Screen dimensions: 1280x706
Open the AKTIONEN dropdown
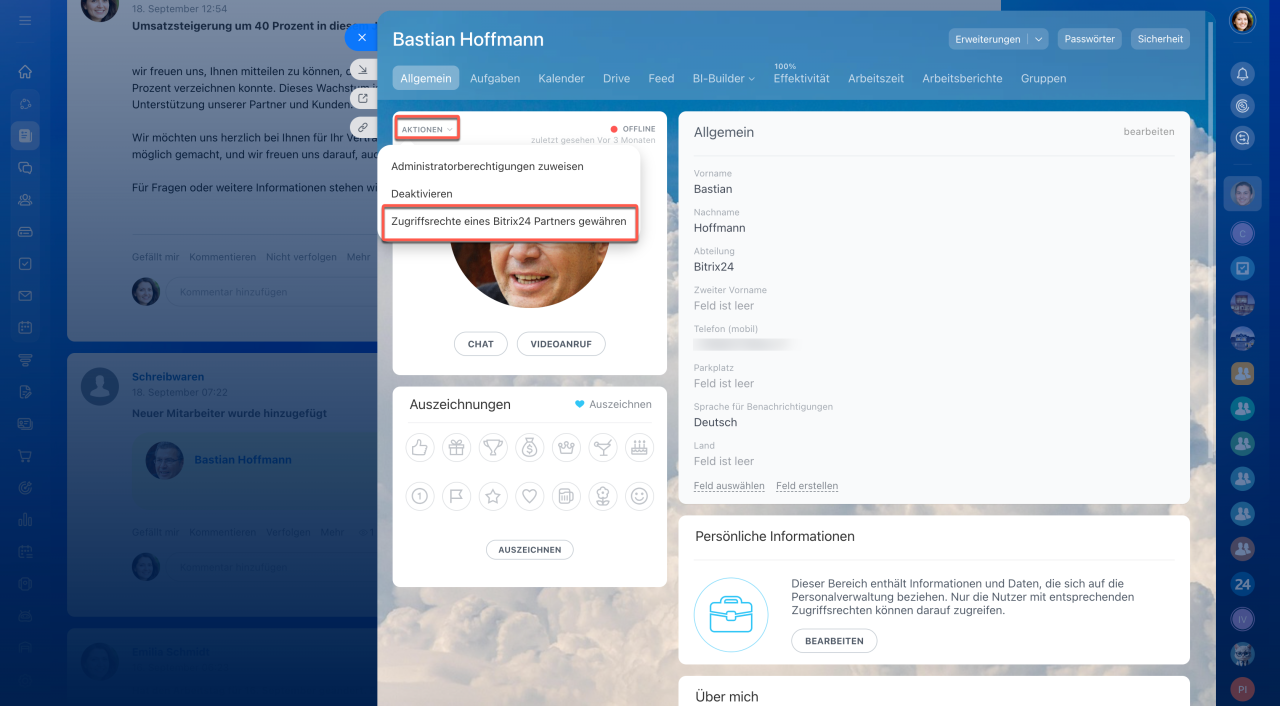click(x=427, y=129)
